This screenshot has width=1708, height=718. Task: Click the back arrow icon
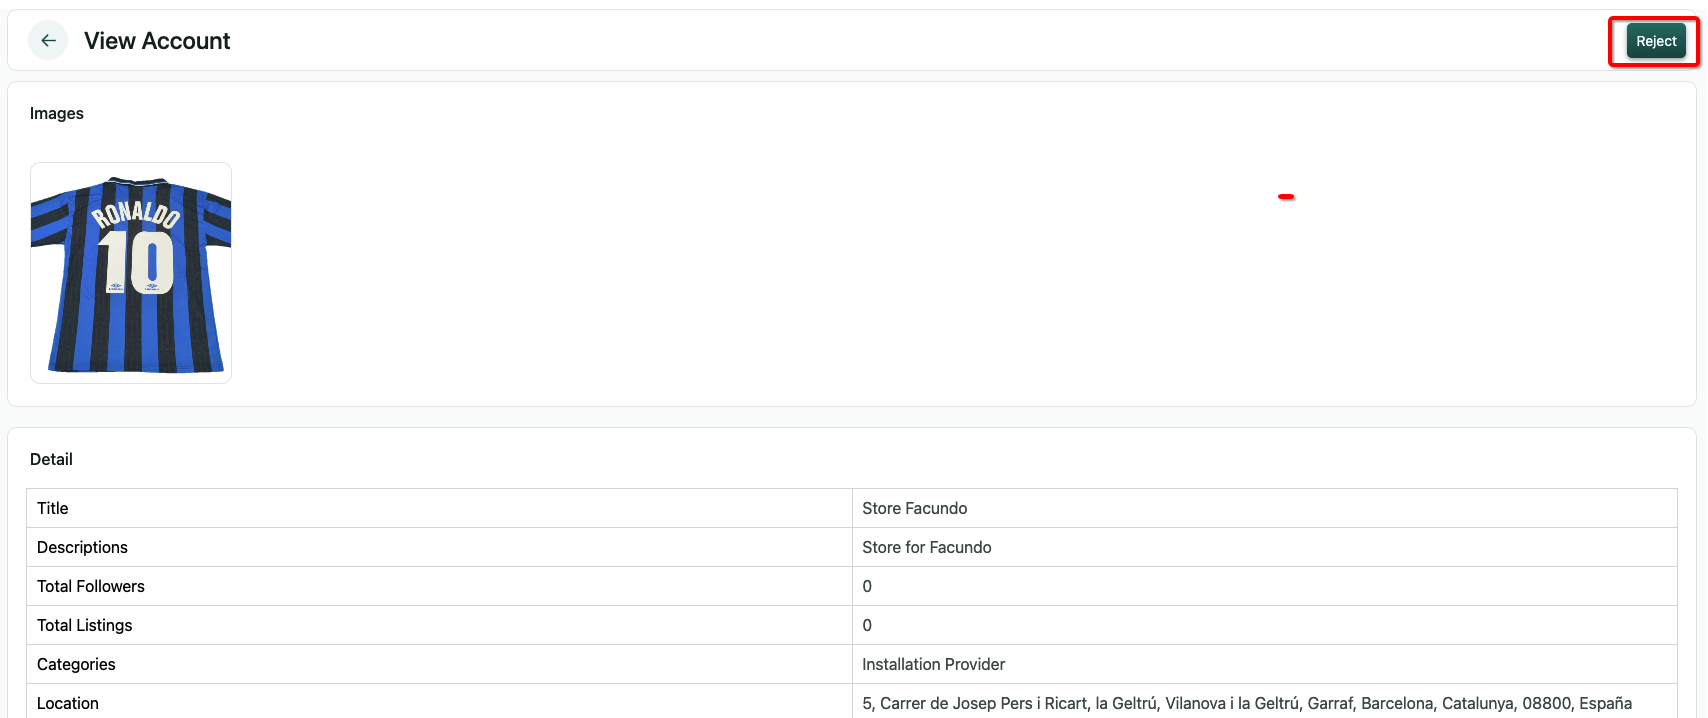coord(48,41)
